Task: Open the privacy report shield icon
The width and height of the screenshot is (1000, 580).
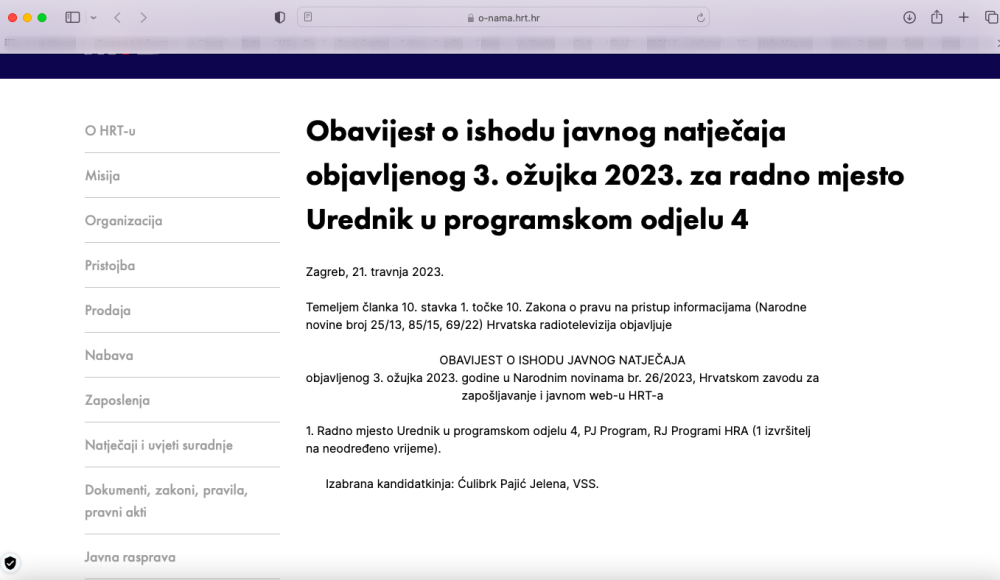Action: tap(280, 18)
